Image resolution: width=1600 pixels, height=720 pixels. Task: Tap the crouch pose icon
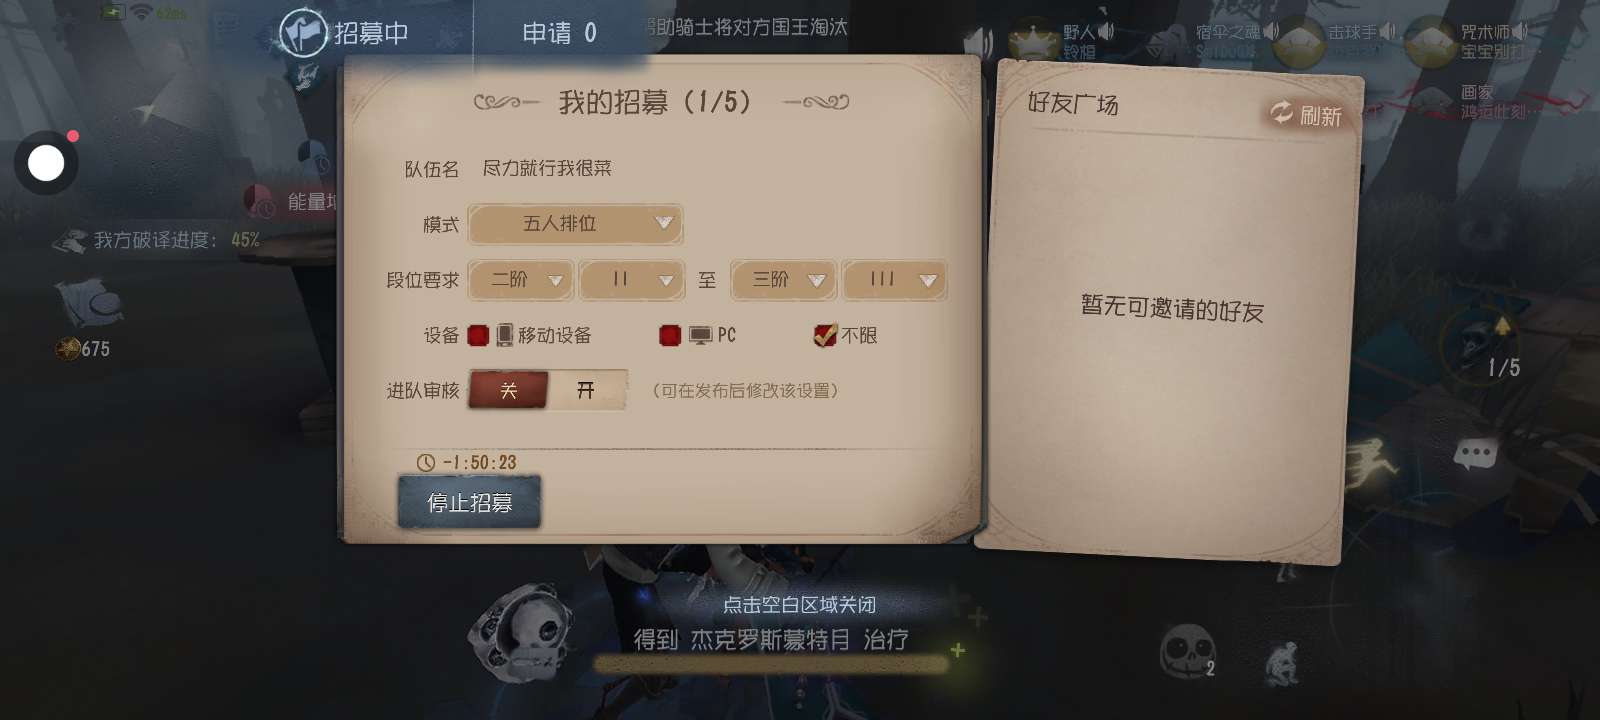tap(1281, 661)
